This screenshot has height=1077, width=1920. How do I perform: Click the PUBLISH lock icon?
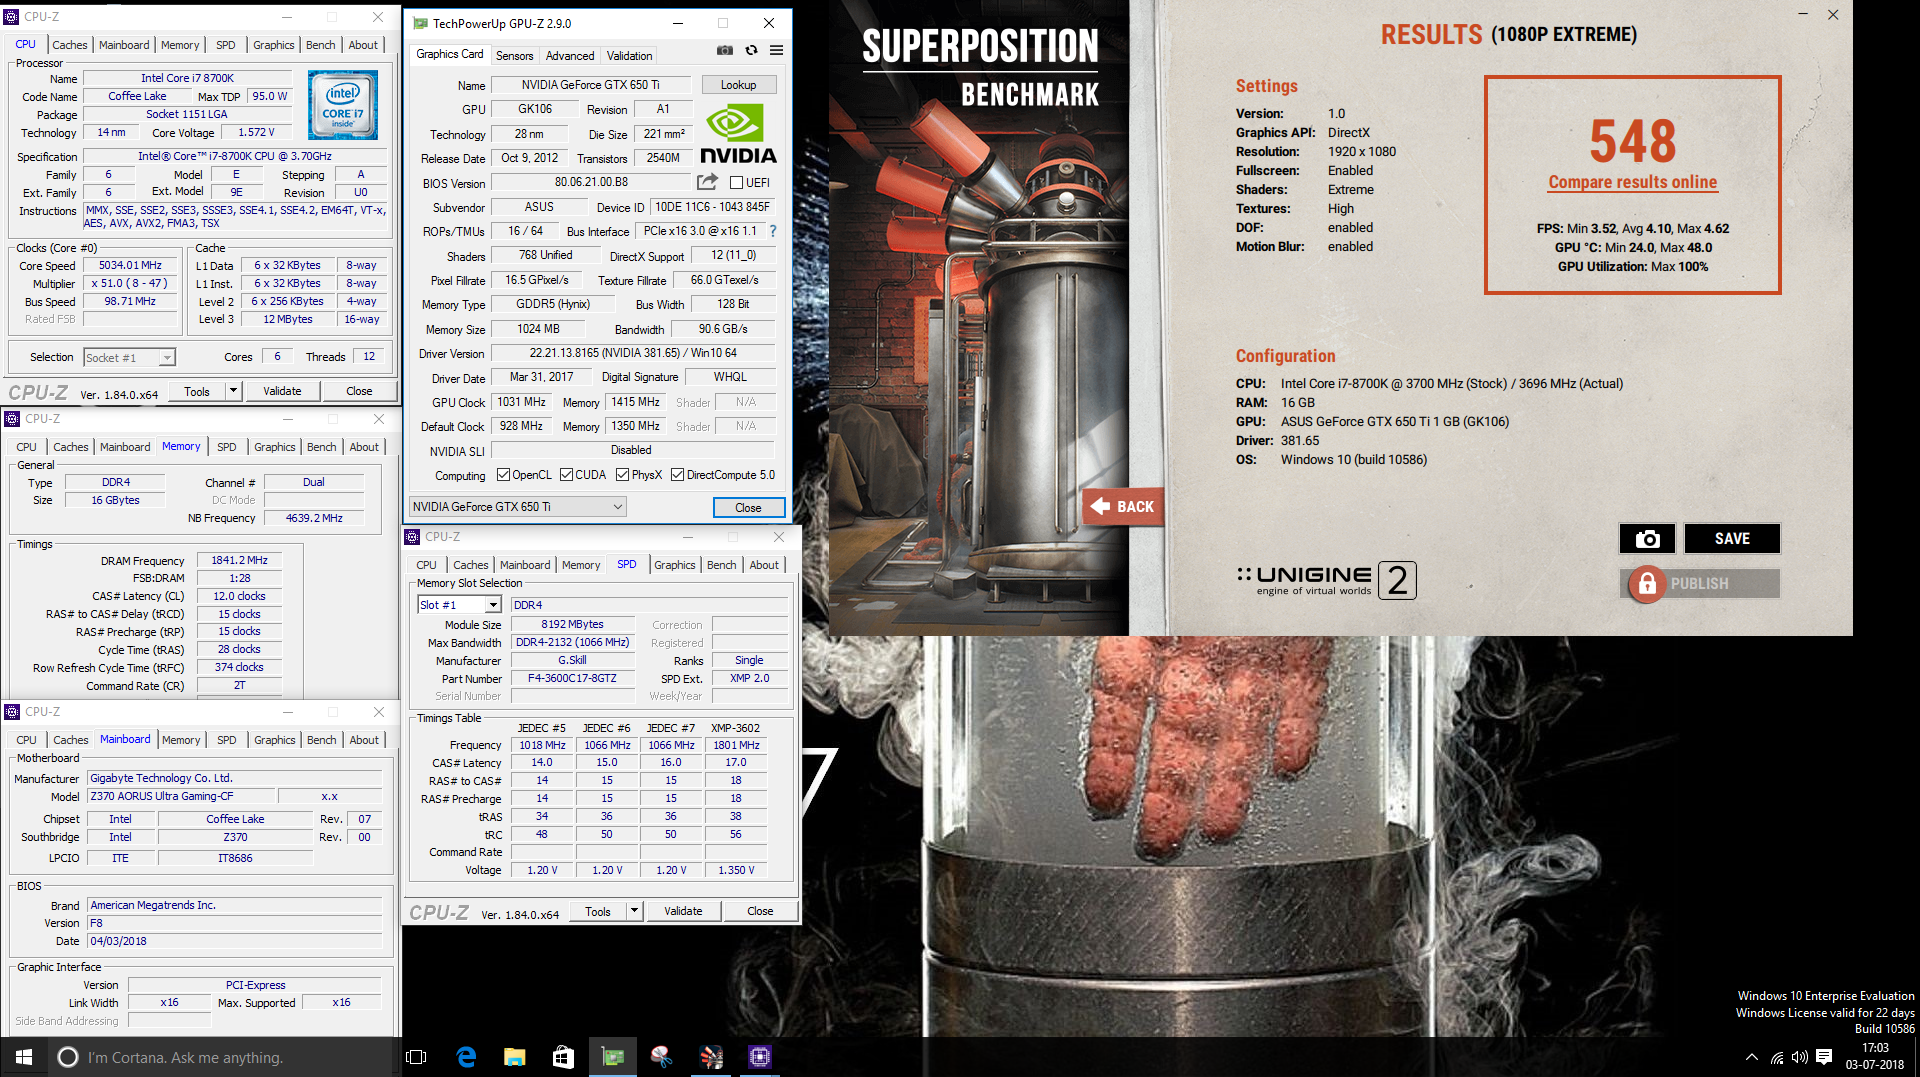pos(1647,583)
